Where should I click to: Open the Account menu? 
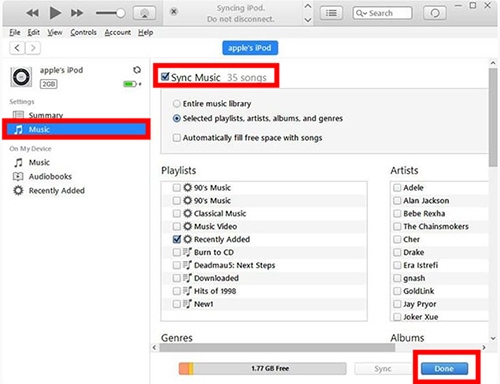click(x=118, y=32)
